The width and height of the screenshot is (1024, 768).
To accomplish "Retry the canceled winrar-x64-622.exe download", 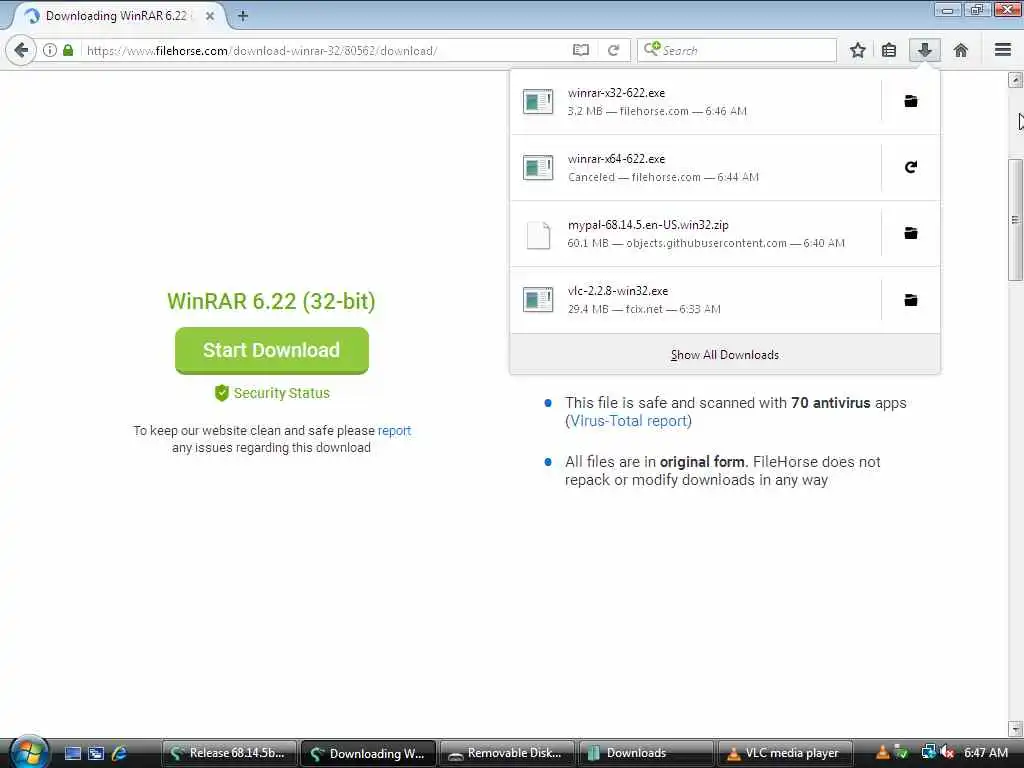I will pos(911,167).
